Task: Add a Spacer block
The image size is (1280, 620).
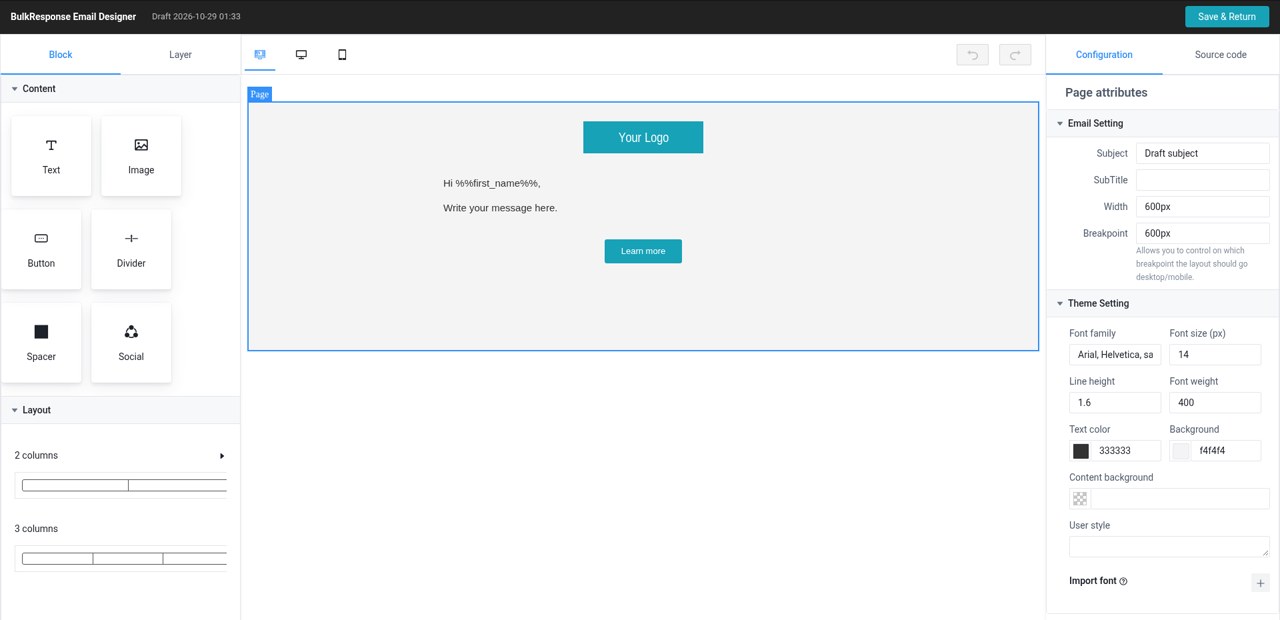Action: coord(41,343)
